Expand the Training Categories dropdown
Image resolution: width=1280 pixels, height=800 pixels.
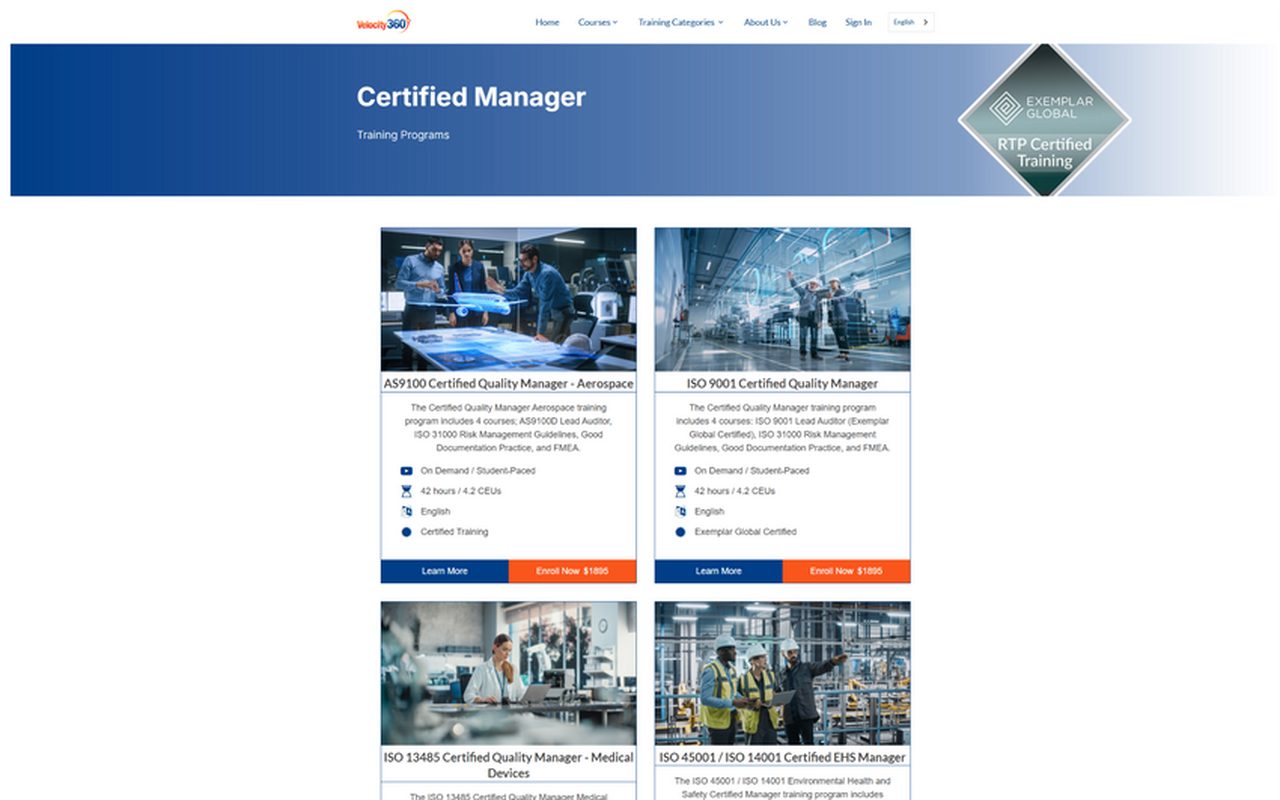(681, 22)
